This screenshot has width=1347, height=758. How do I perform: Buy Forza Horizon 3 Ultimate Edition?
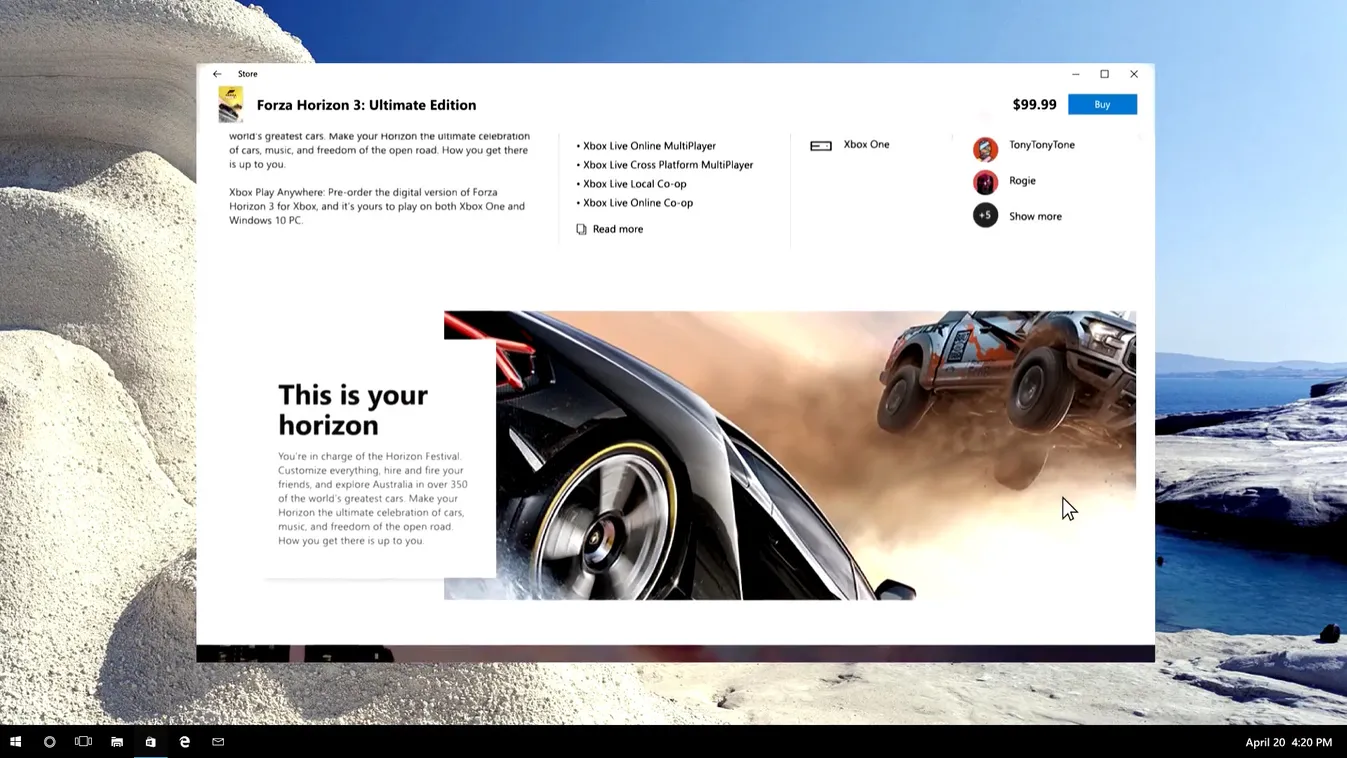click(1102, 104)
